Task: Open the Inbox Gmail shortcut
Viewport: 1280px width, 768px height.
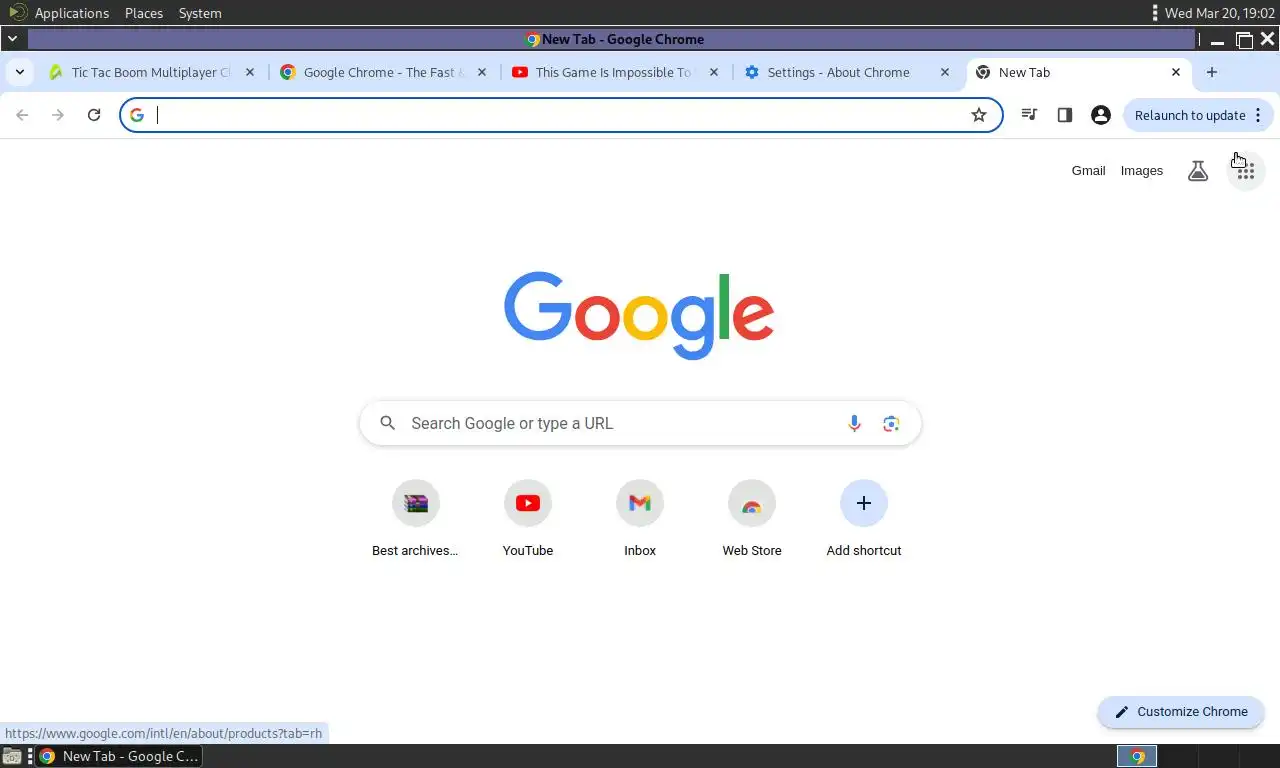Action: [x=640, y=518]
